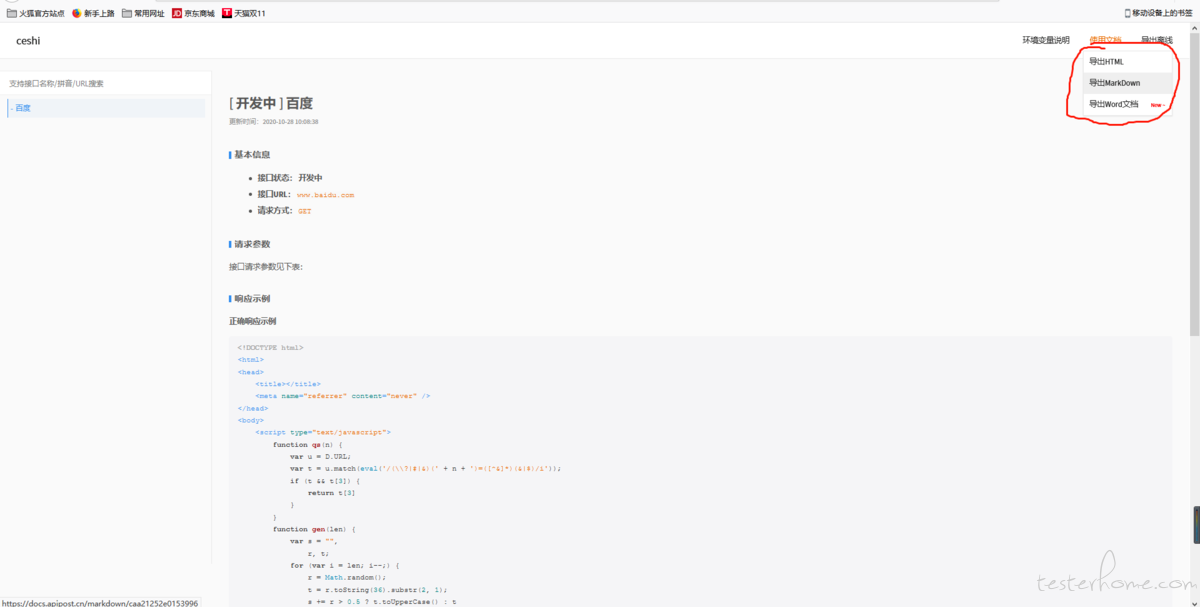Click the function gs(n) code line

pyautogui.click(x=308, y=444)
